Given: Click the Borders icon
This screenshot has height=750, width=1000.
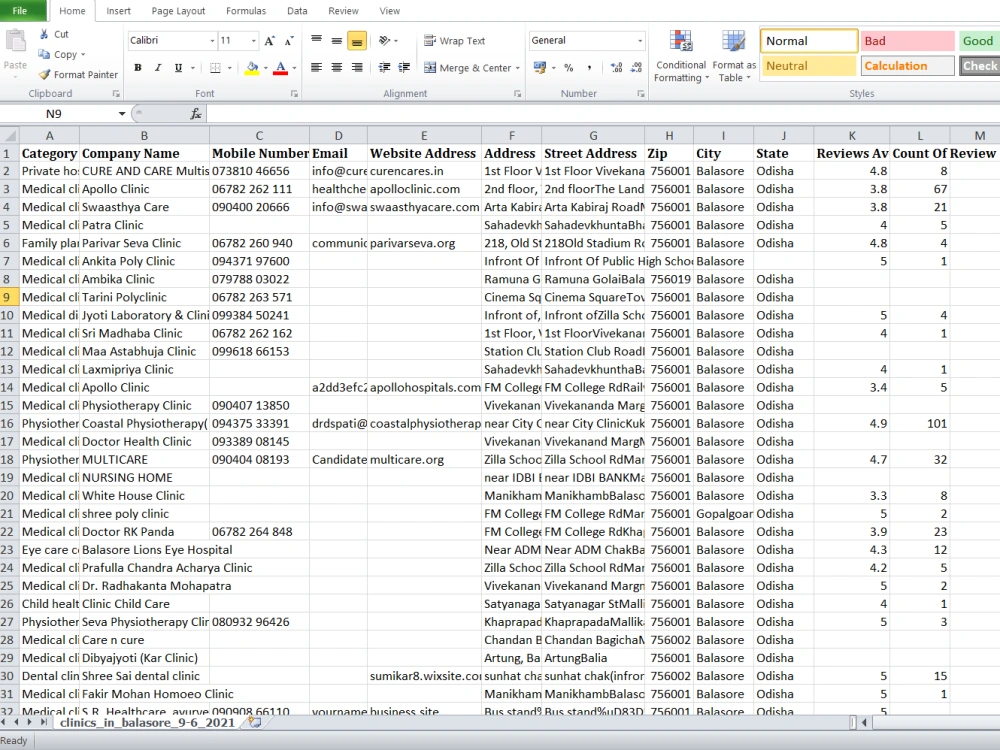Looking at the screenshot, I should point(216,67).
